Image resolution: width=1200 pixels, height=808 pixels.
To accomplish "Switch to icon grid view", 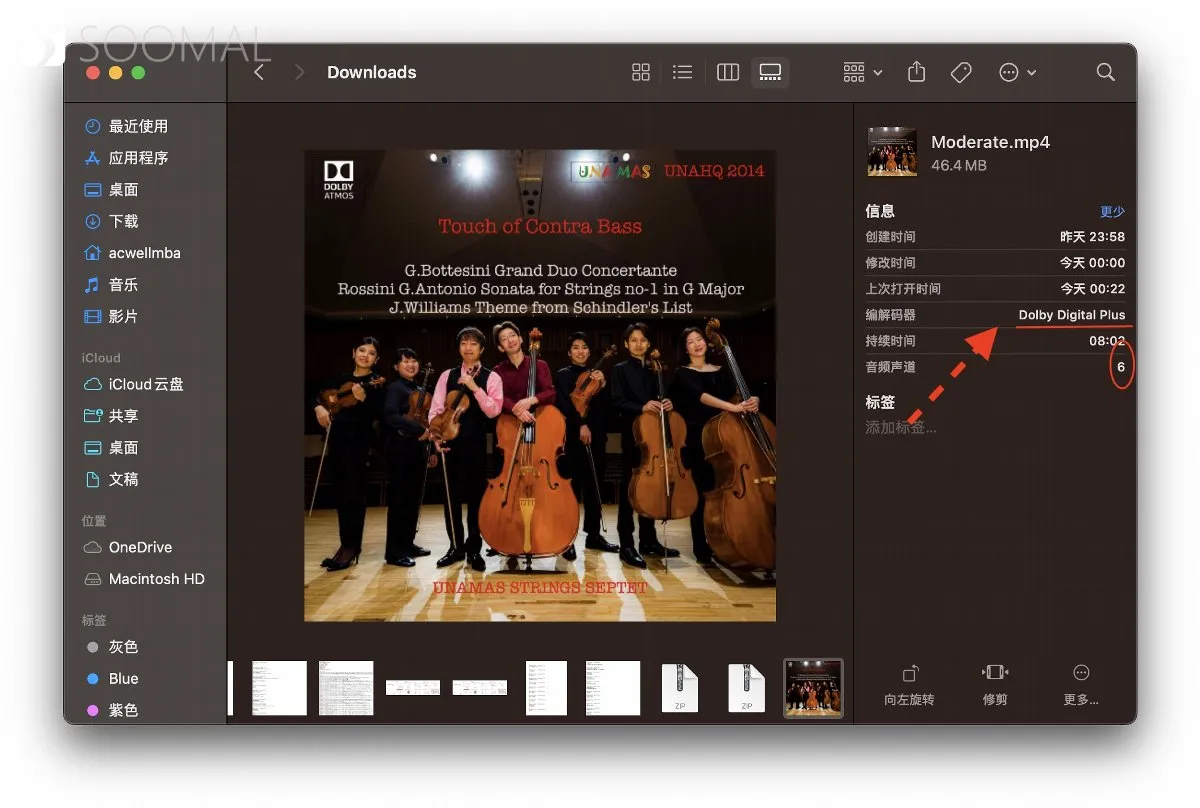I will tap(641, 72).
